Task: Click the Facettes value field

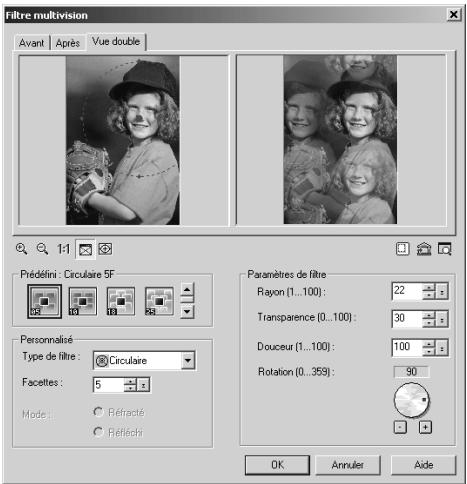Action: (x=108, y=385)
